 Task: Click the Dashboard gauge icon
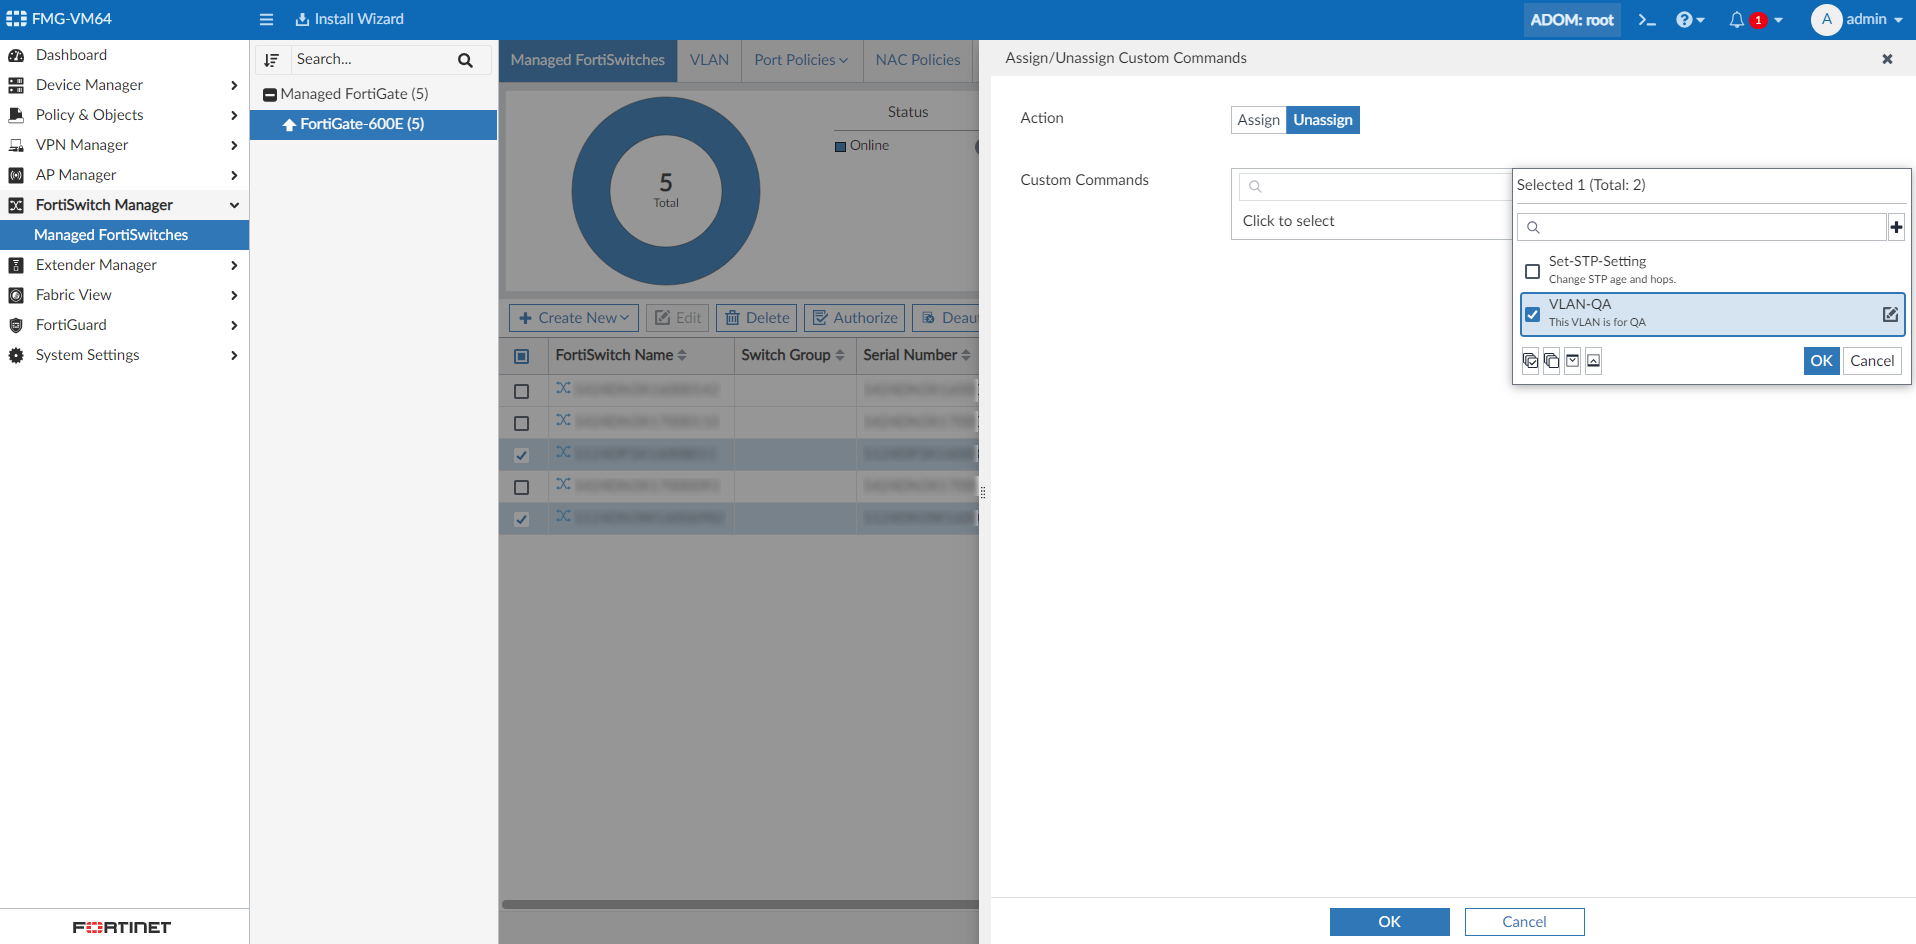(16, 55)
